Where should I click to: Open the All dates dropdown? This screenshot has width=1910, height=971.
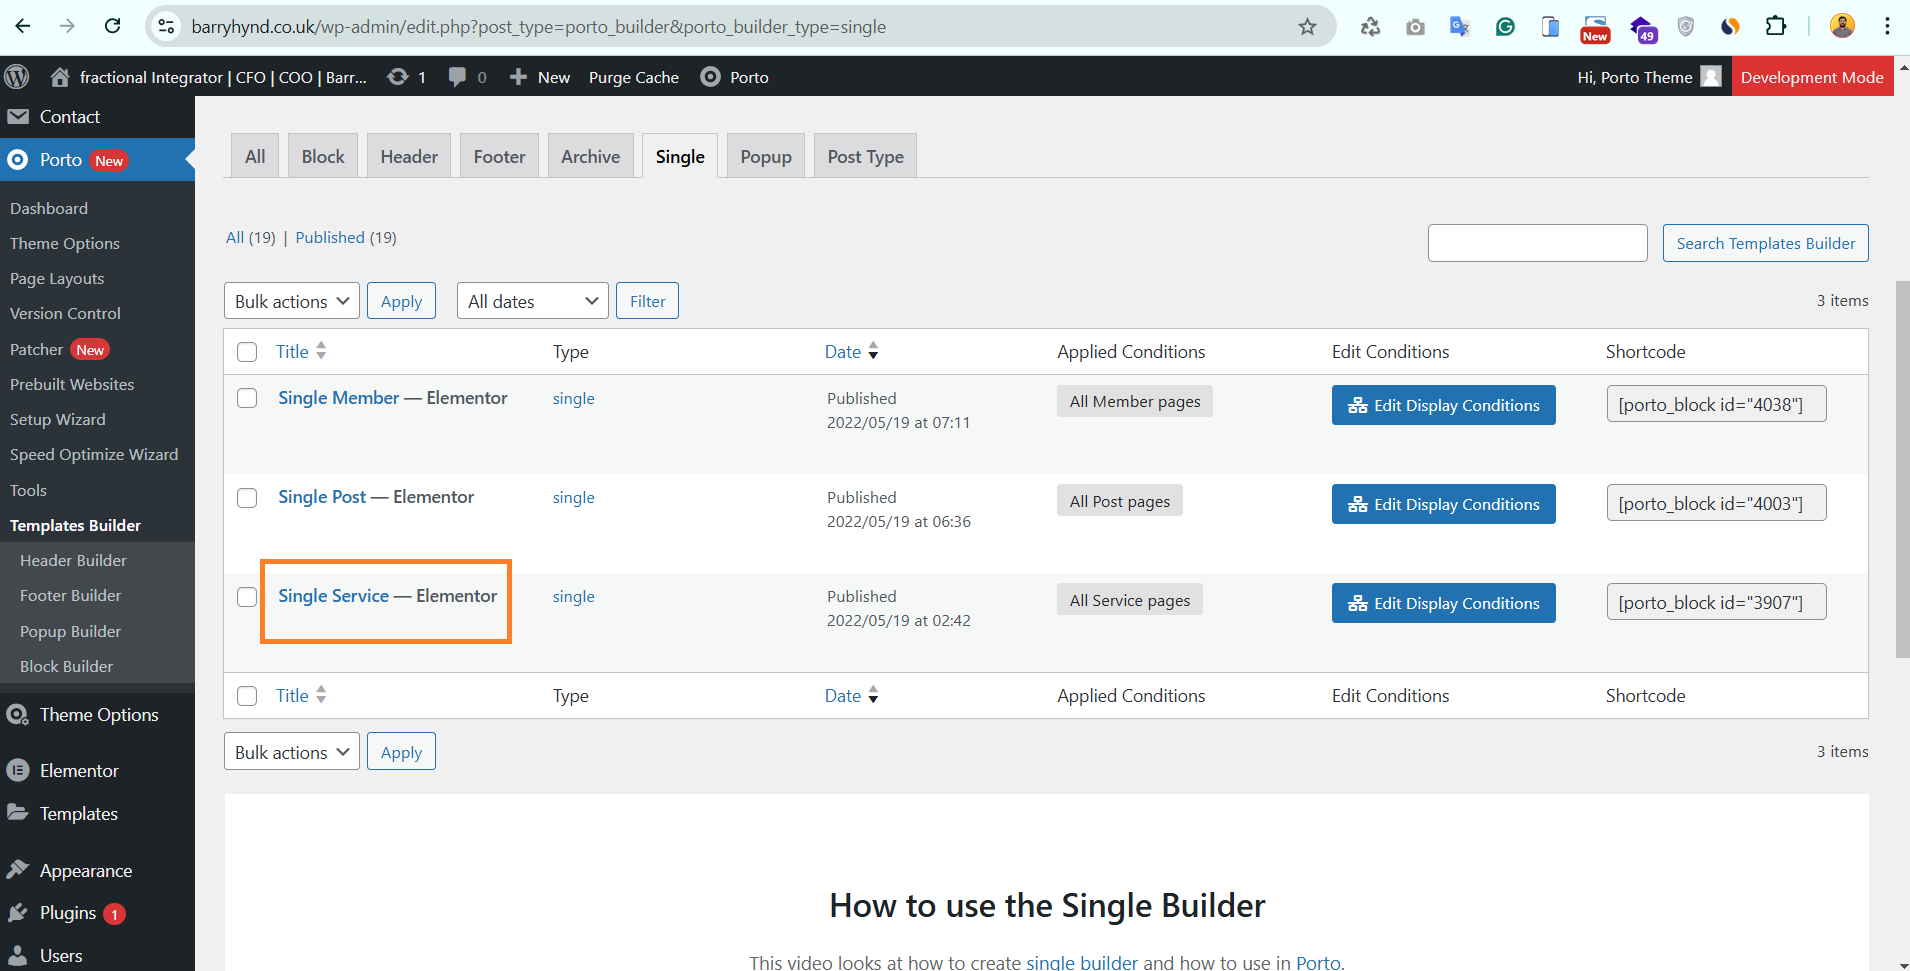(x=533, y=301)
